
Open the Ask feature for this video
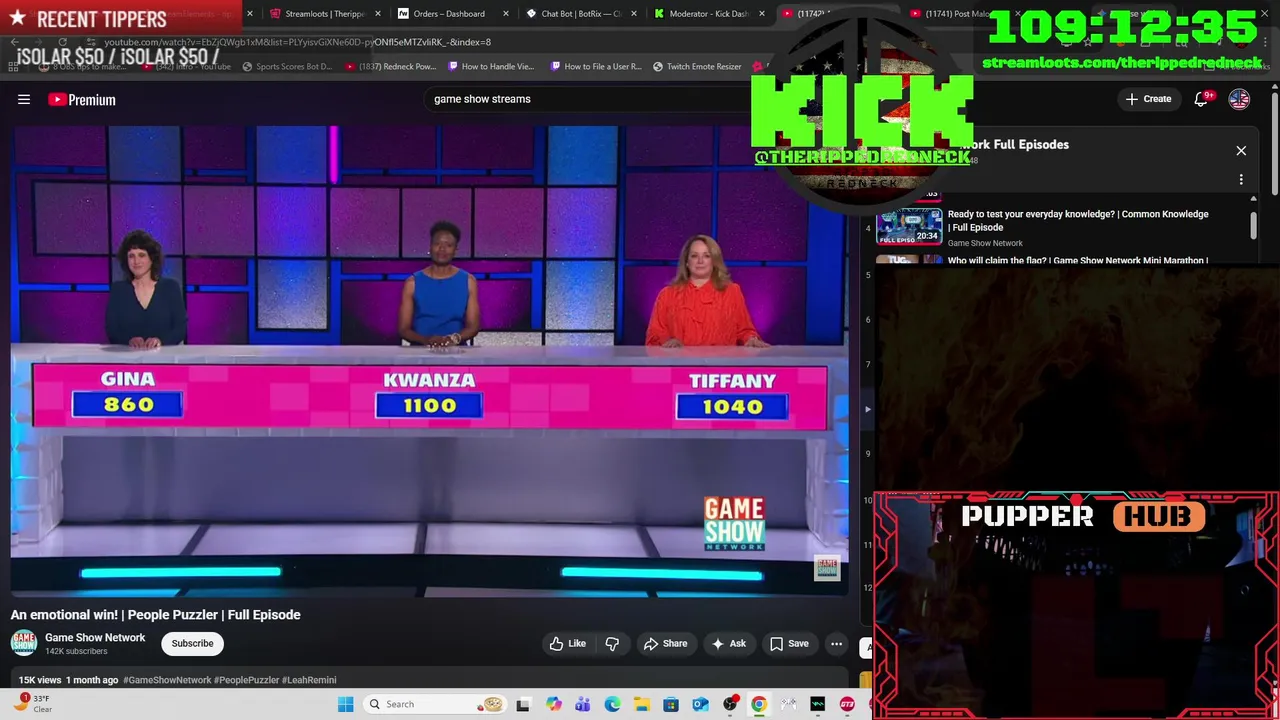[728, 644]
